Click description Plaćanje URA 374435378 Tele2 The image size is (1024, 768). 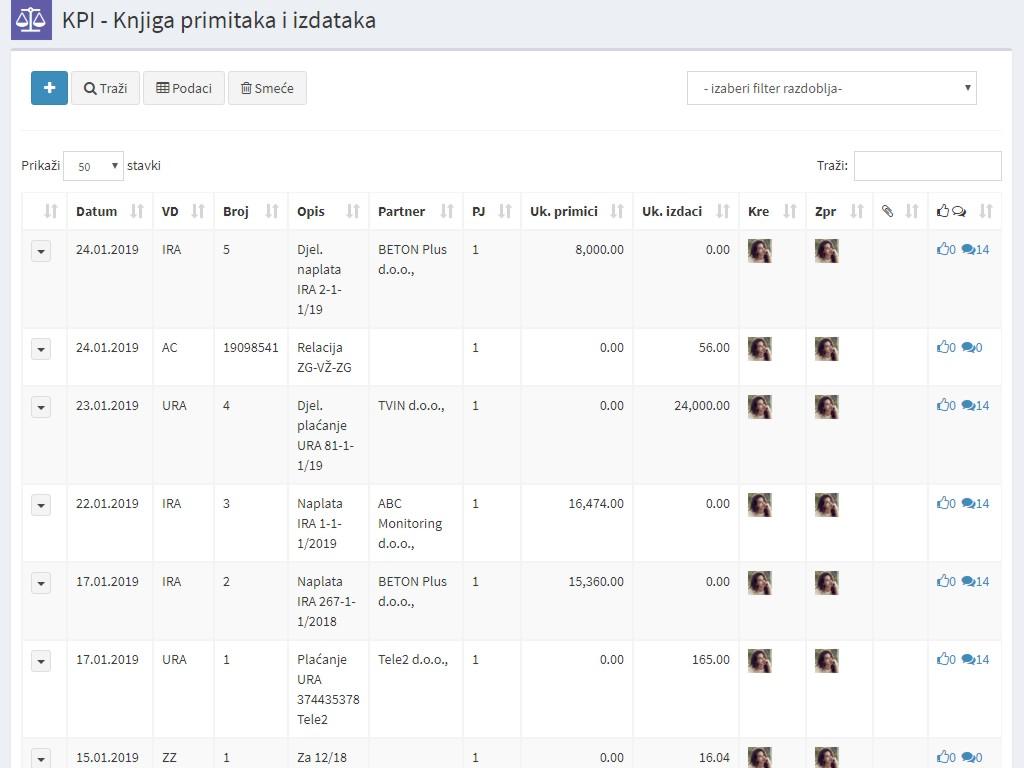coord(328,689)
